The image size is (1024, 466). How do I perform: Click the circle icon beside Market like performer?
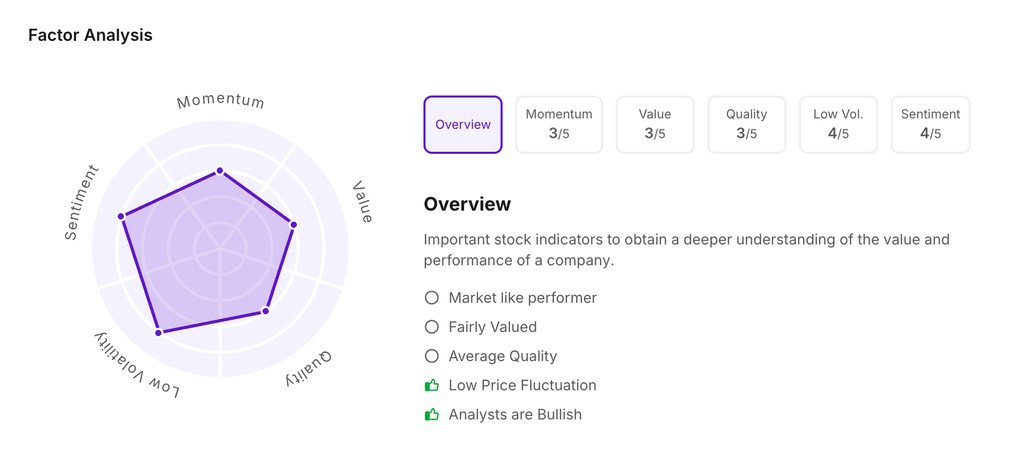[432, 298]
